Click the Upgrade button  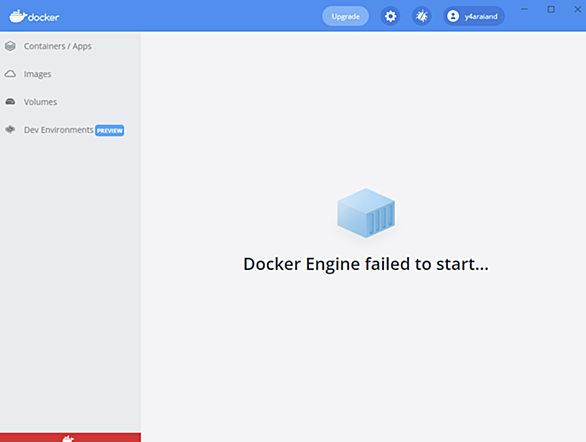pos(345,16)
